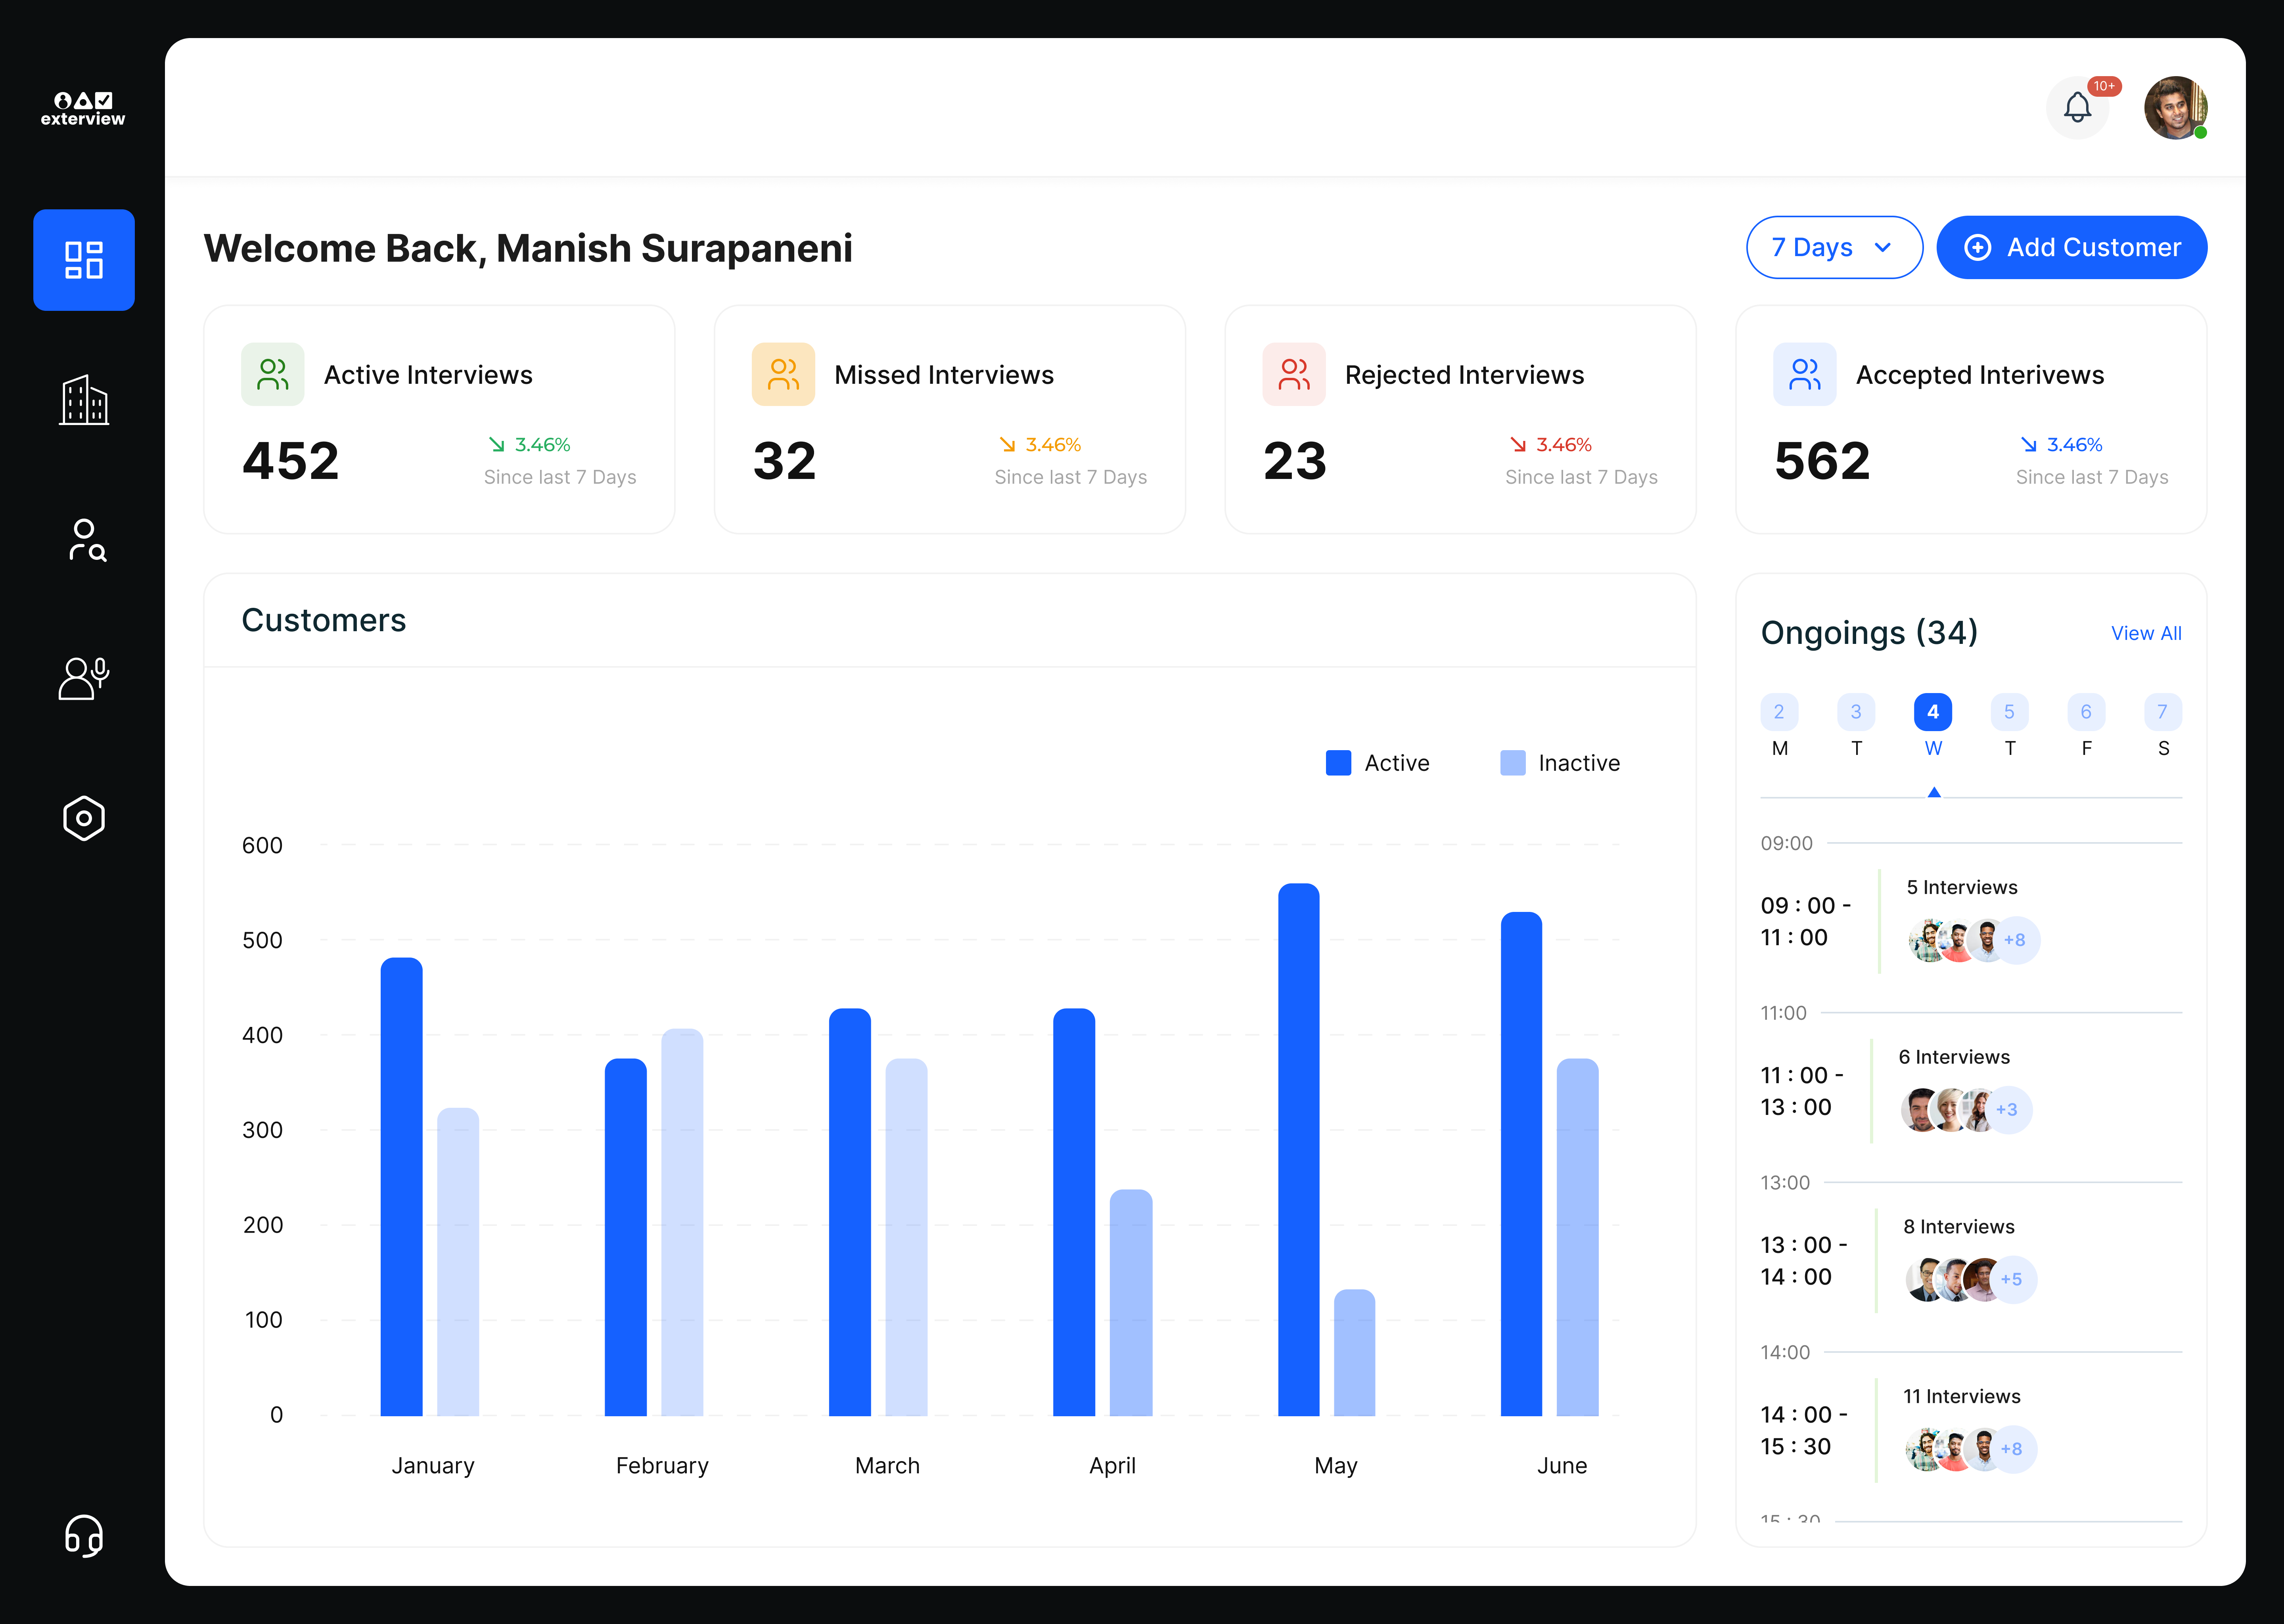The image size is (2284, 1624).
Task: Click the 13 : 00 - 14 : 00 time range
Action: click(x=1804, y=1261)
